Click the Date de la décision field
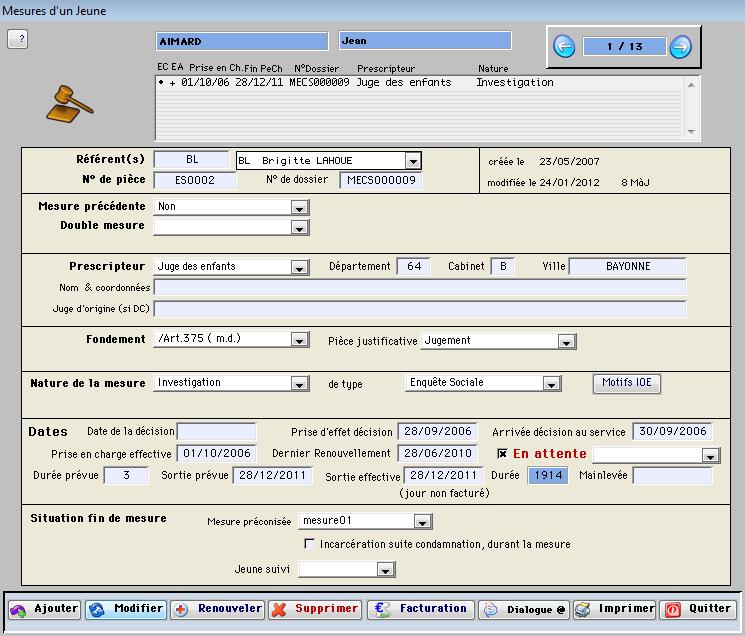Screen dimensions: 745x636 [217, 431]
